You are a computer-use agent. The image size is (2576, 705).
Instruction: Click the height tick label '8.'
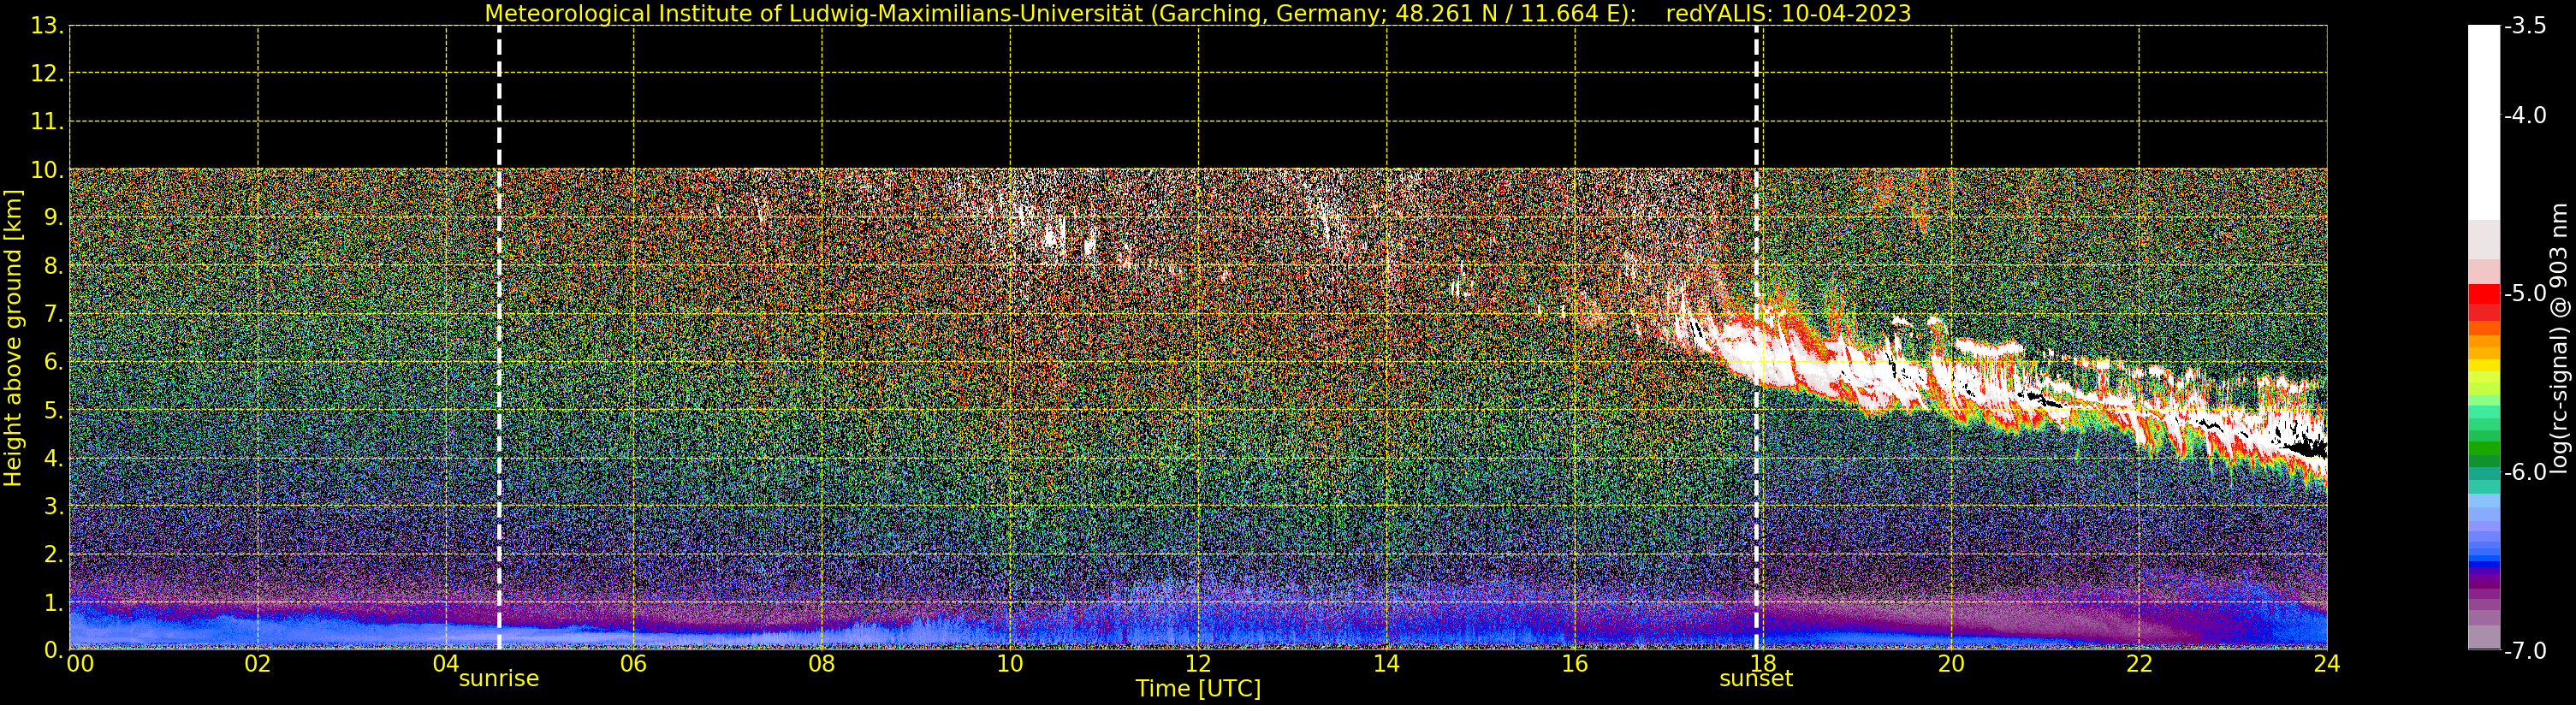[x=54, y=266]
